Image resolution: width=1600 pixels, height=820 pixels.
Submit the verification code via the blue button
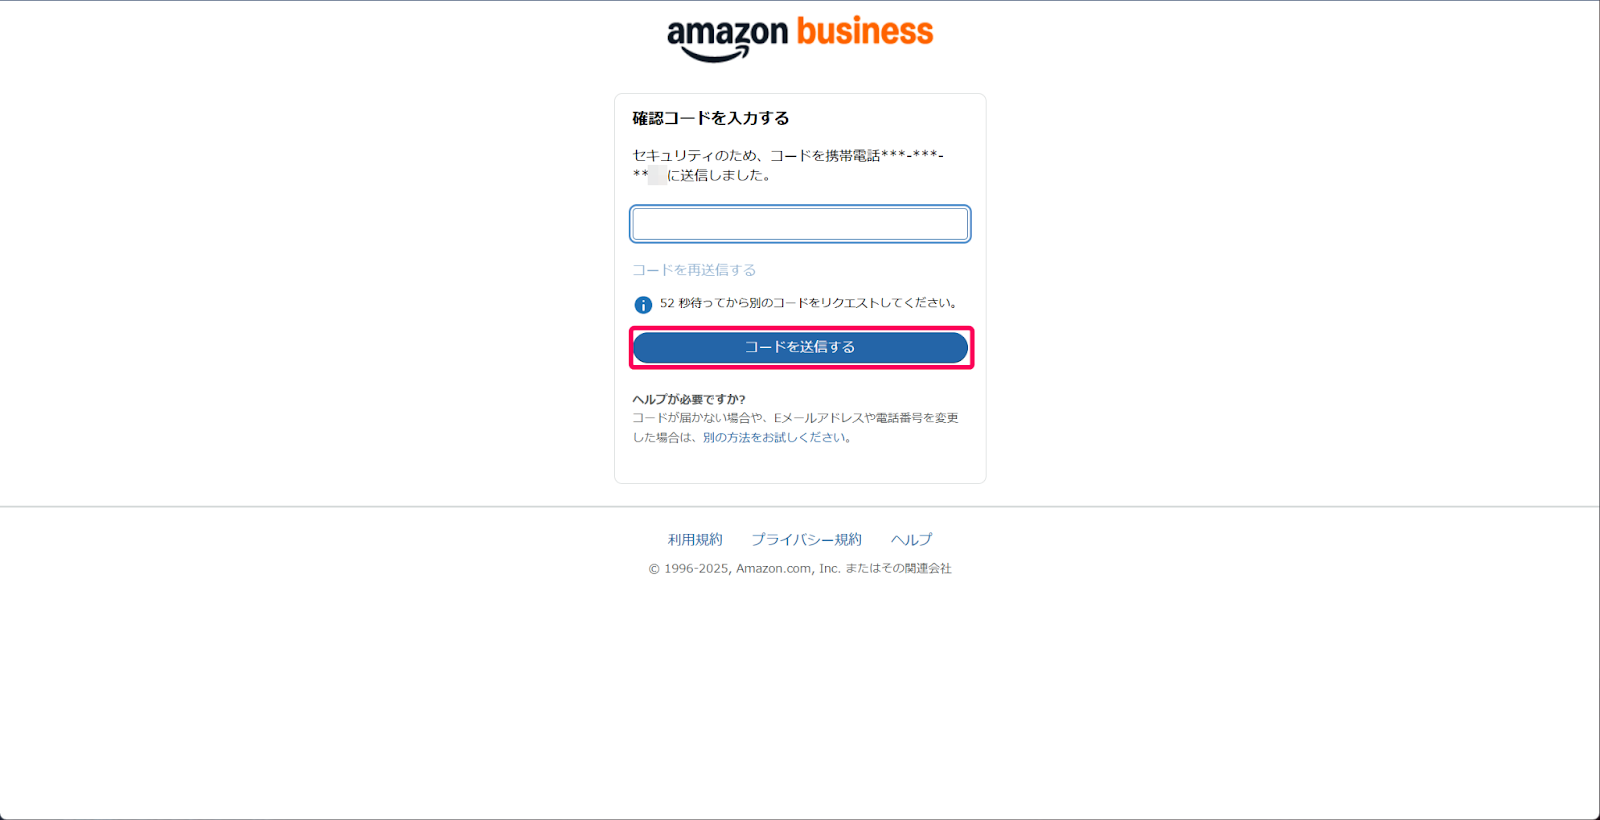(800, 347)
